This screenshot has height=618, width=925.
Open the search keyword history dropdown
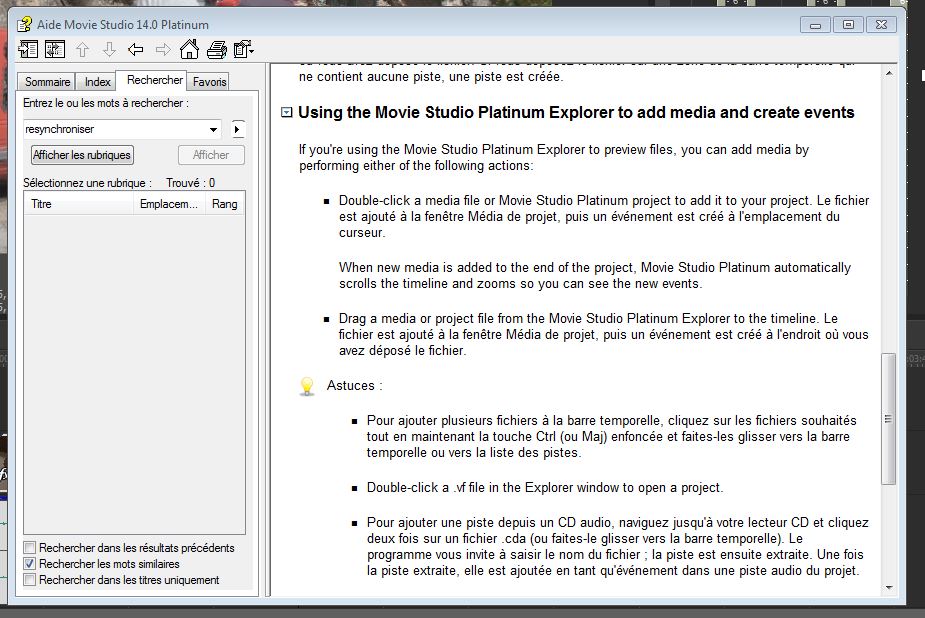click(x=214, y=129)
